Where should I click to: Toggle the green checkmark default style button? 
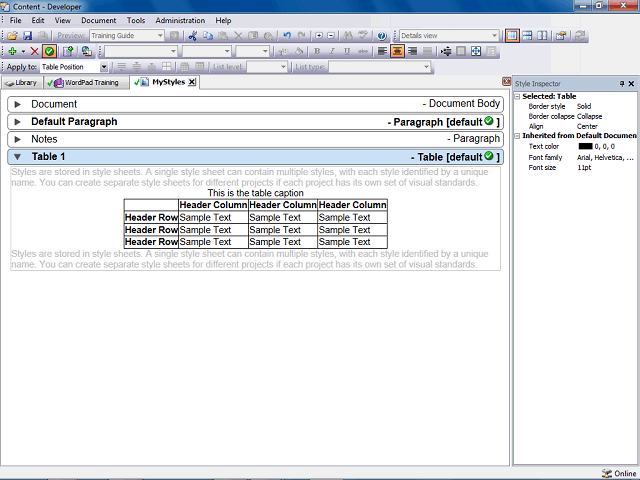tap(49, 51)
